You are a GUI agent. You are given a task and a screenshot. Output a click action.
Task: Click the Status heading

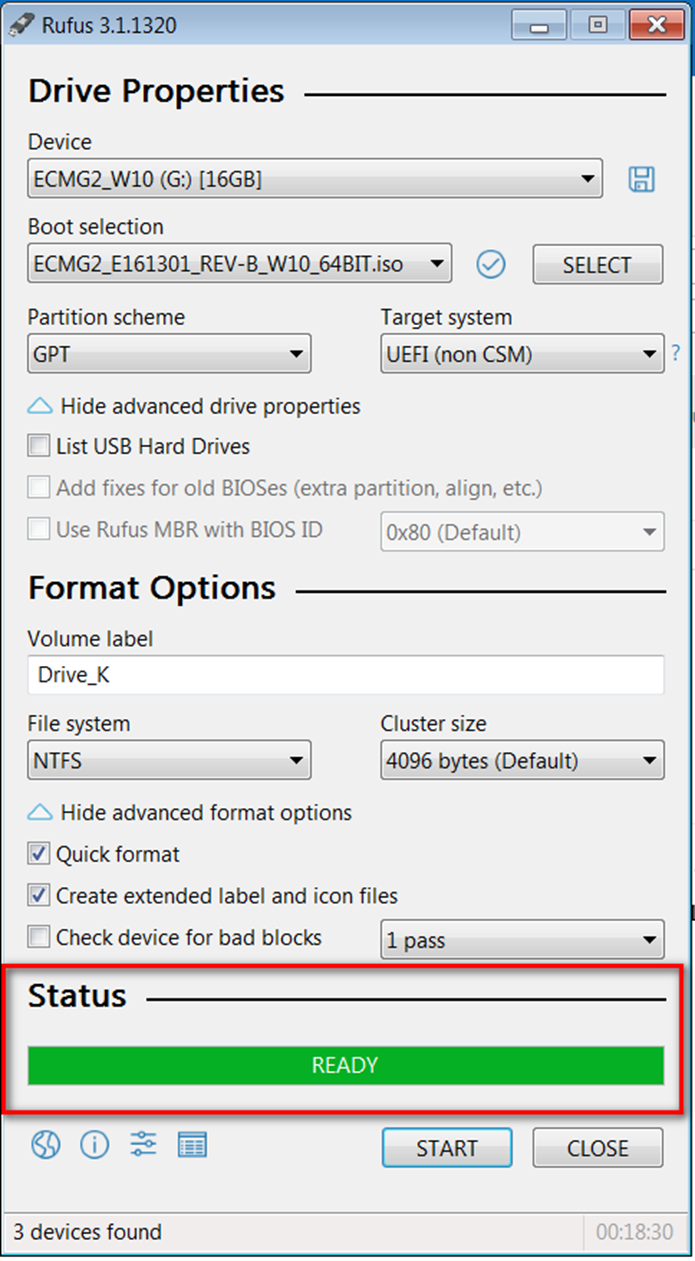[77, 996]
